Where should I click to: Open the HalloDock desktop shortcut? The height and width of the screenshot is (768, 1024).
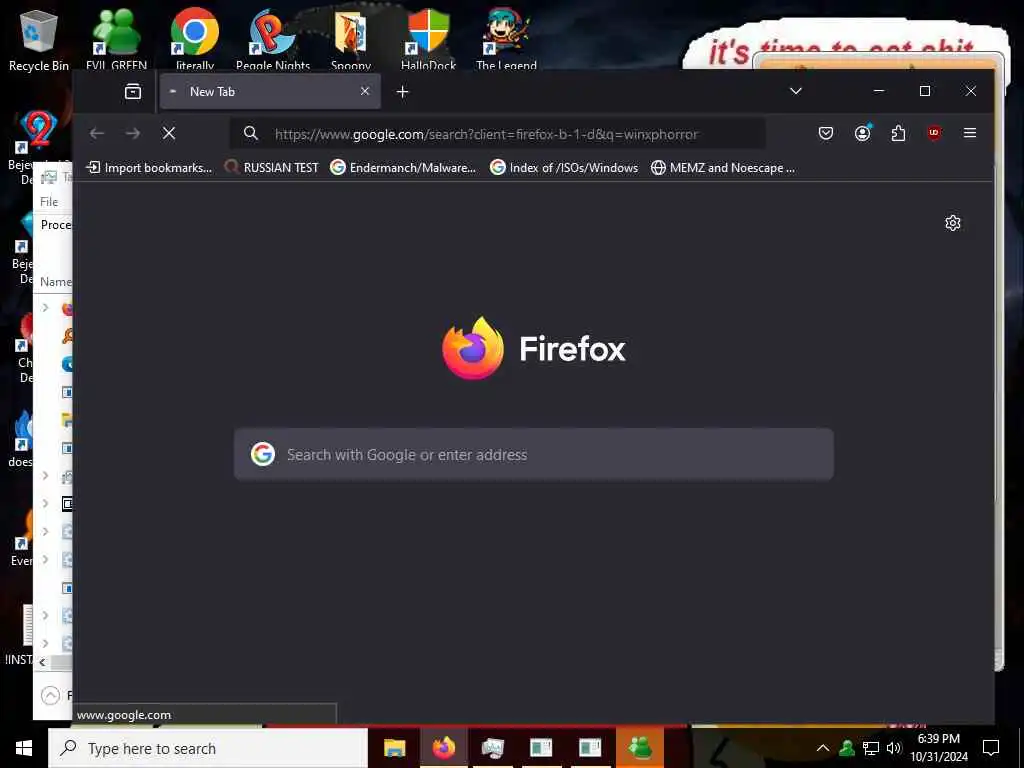[428, 39]
